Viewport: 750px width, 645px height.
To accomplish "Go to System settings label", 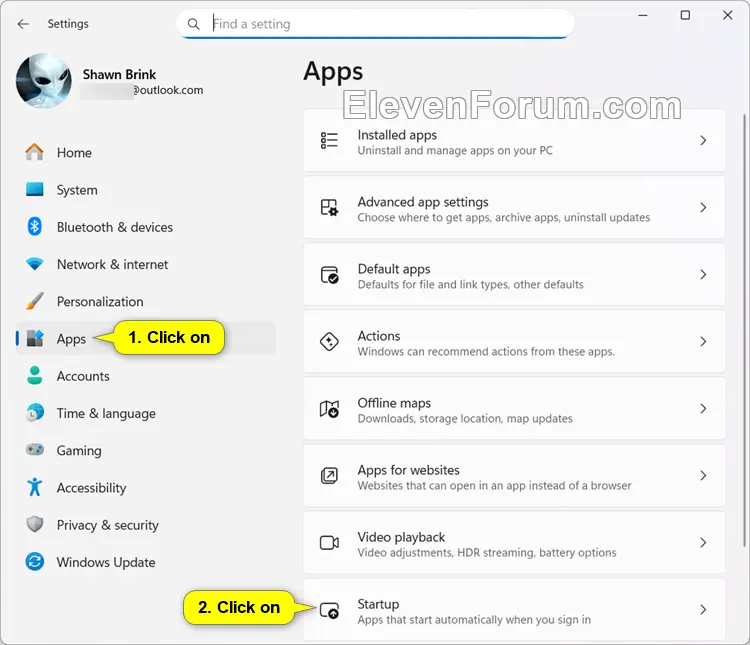I will (77, 190).
